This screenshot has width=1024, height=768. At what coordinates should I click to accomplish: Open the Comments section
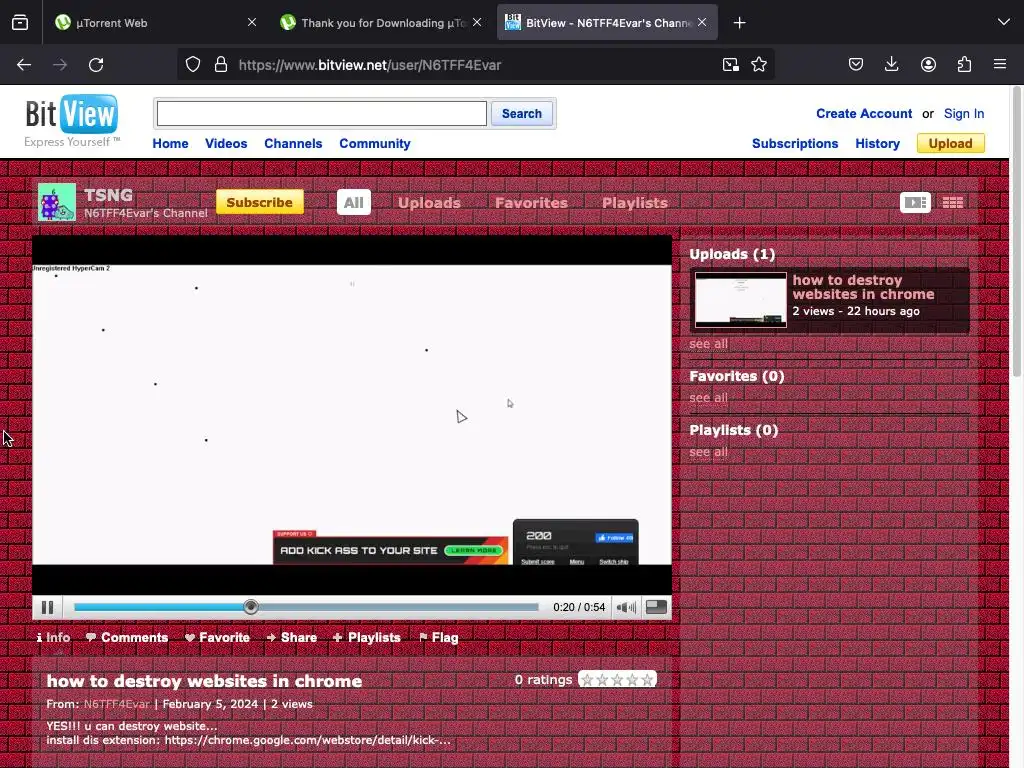(x=127, y=637)
